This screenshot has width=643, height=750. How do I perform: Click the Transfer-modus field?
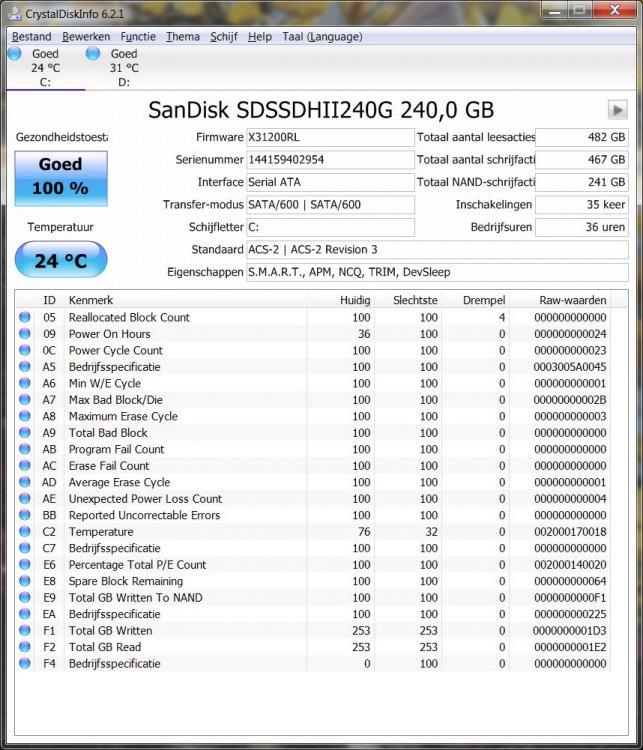click(330, 205)
